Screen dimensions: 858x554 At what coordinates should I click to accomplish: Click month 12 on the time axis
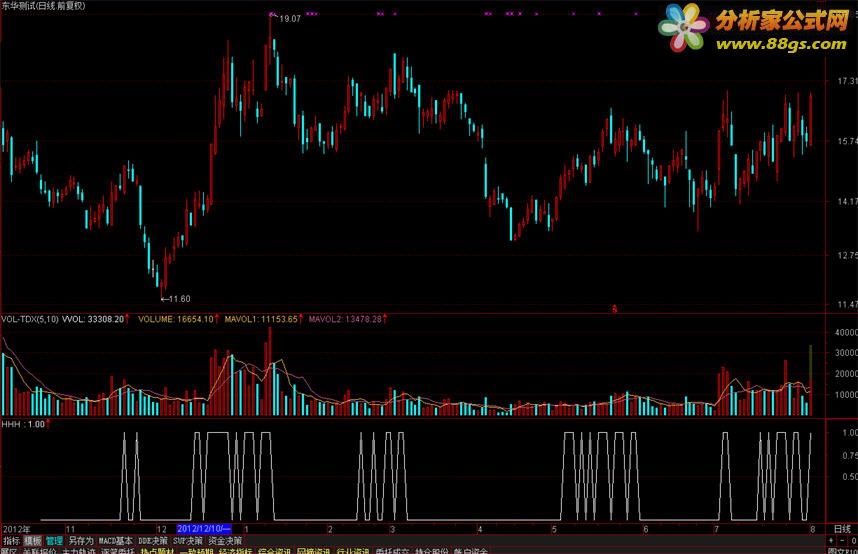(161, 529)
